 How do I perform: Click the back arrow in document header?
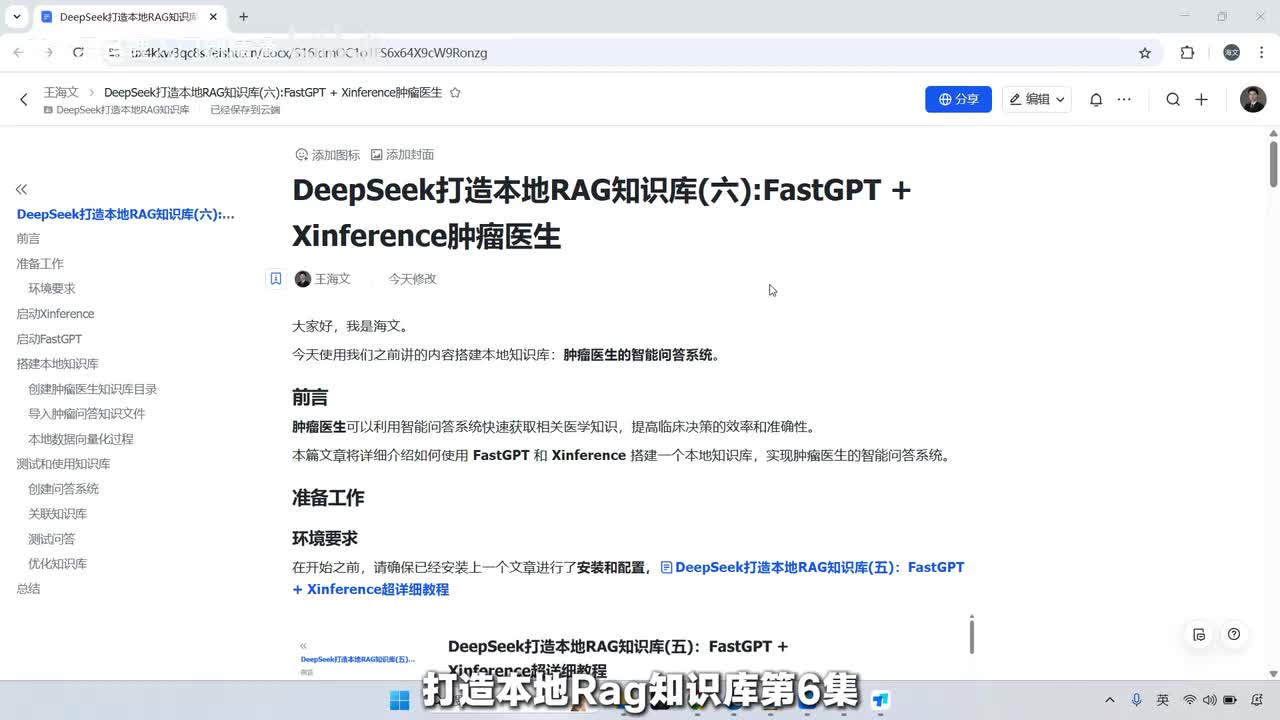click(24, 99)
